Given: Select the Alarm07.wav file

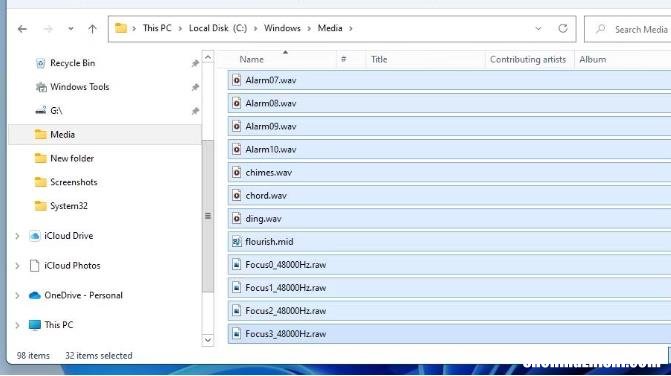Looking at the screenshot, I should click(449, 80).
